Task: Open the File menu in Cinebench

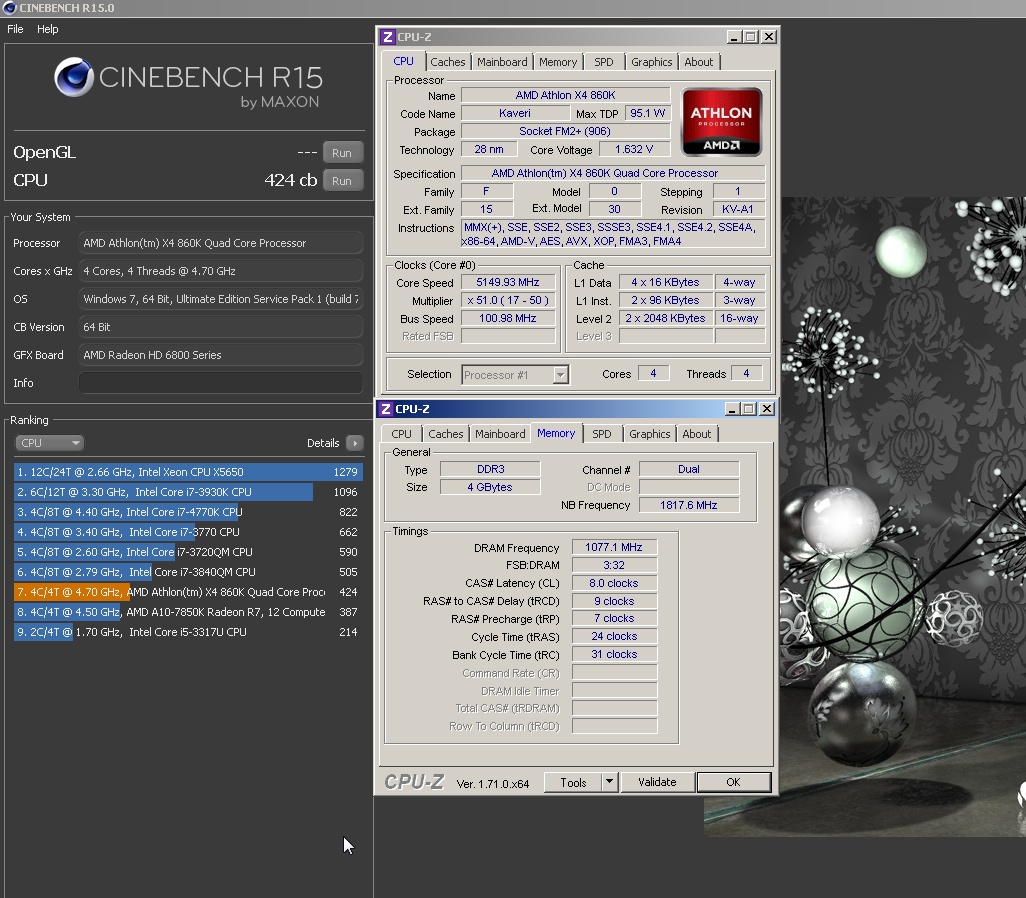Action: [15, 29]
